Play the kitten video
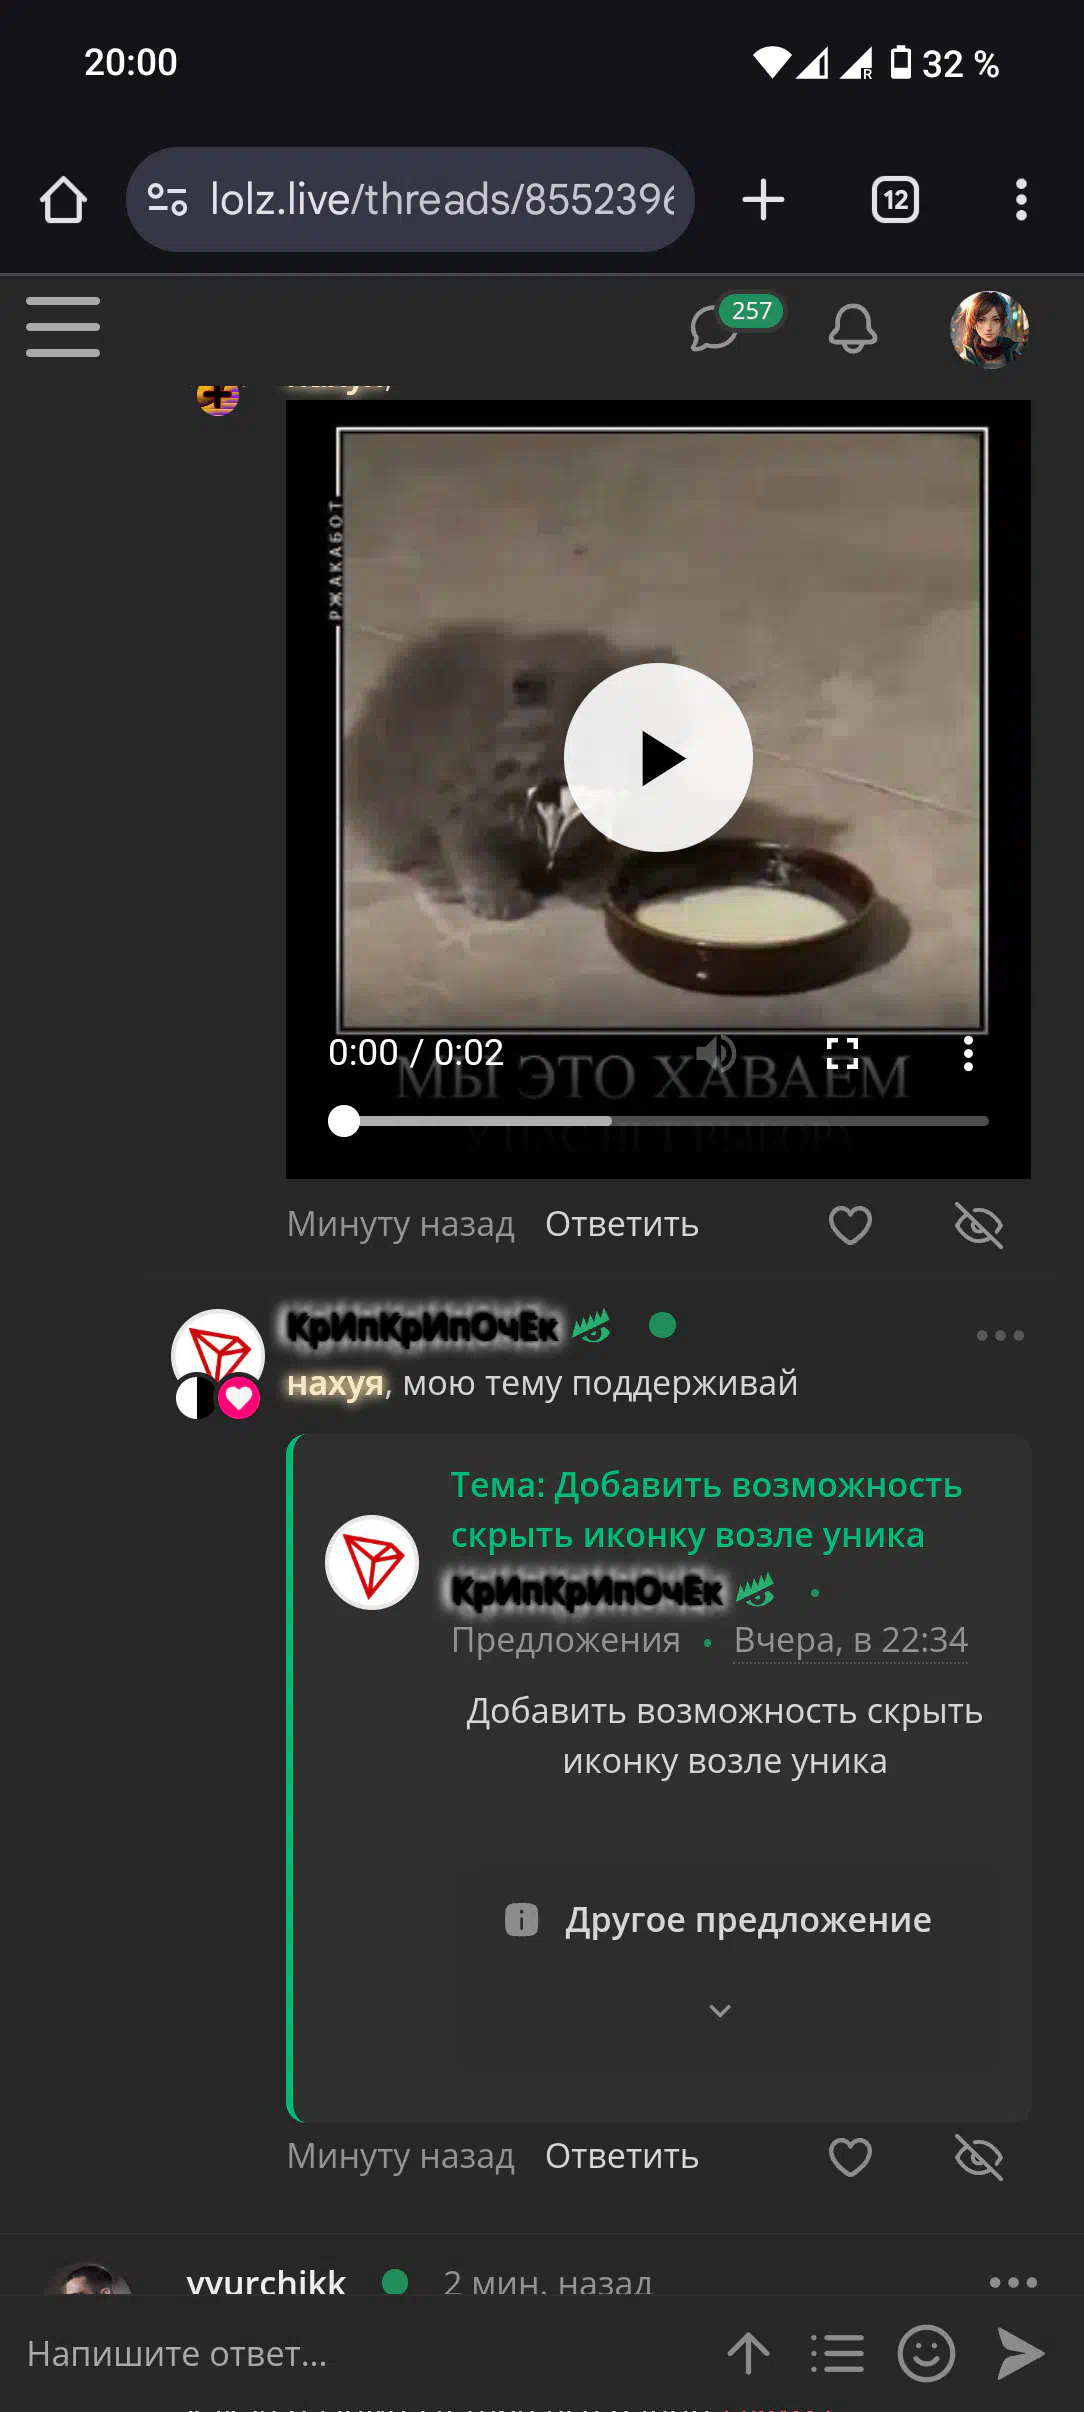This screenshot has width=1084, height=2412. pyautogui.click(x=658, y=758)
